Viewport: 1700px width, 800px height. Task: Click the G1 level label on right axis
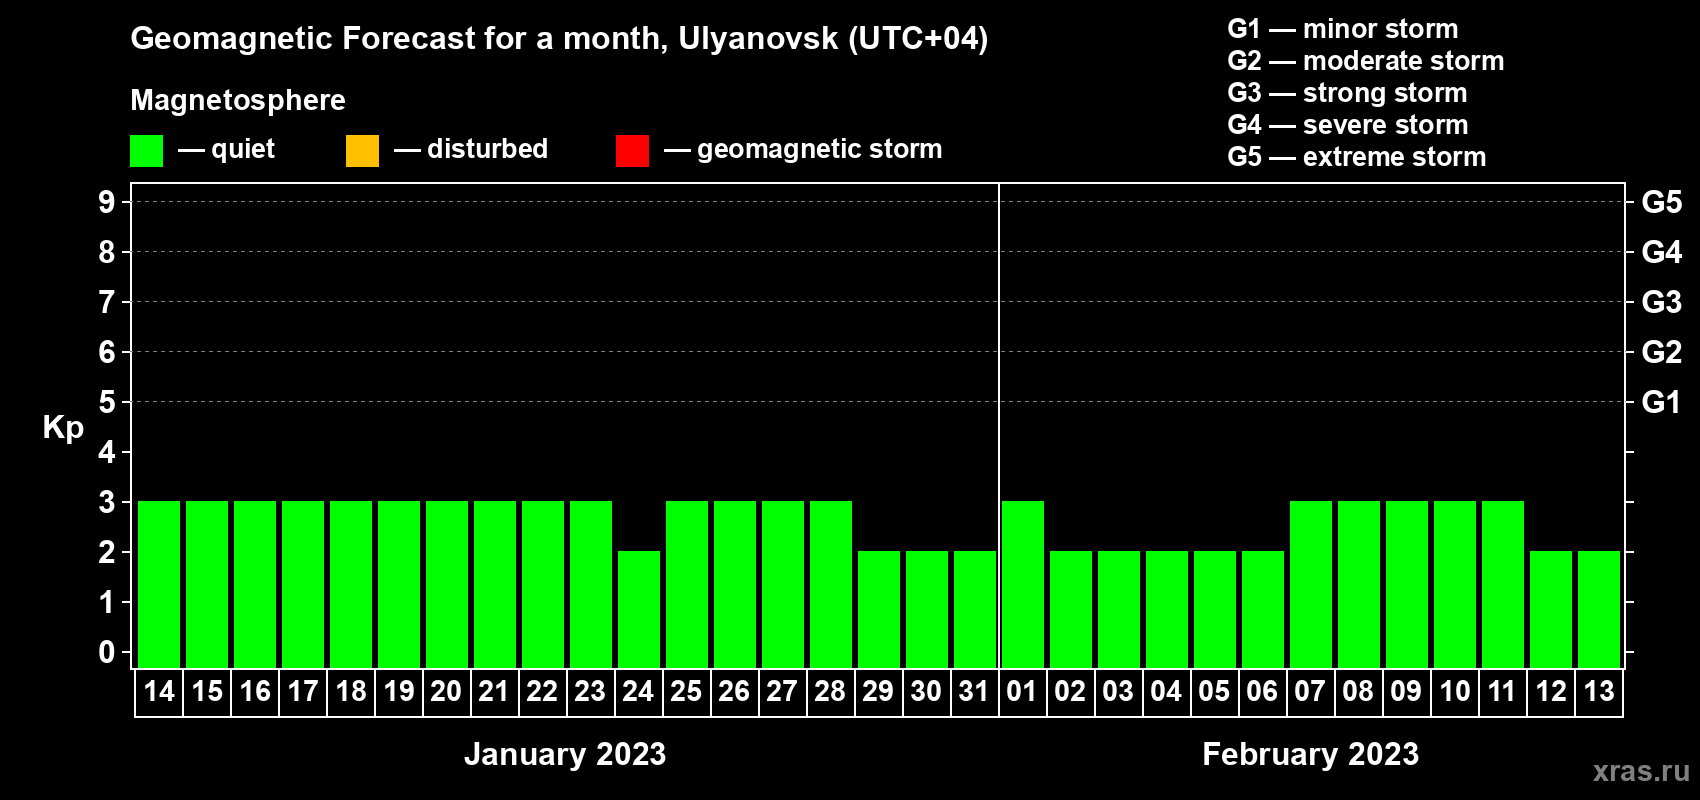tap(1661, 402)
